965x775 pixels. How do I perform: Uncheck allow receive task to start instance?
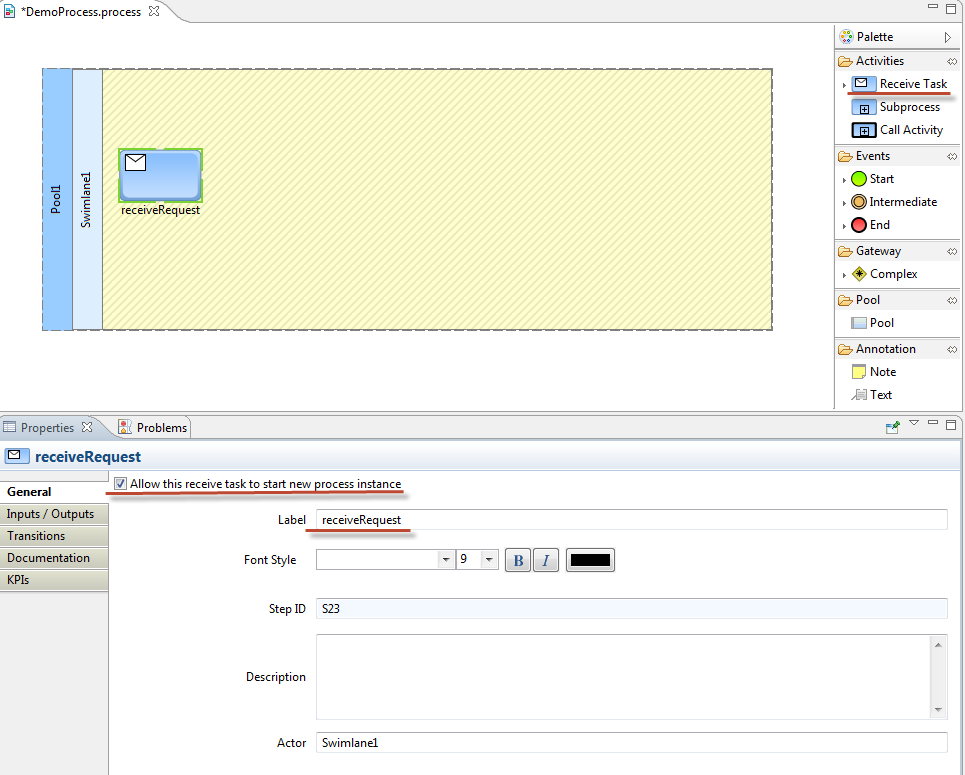click(x=121, y=484)
